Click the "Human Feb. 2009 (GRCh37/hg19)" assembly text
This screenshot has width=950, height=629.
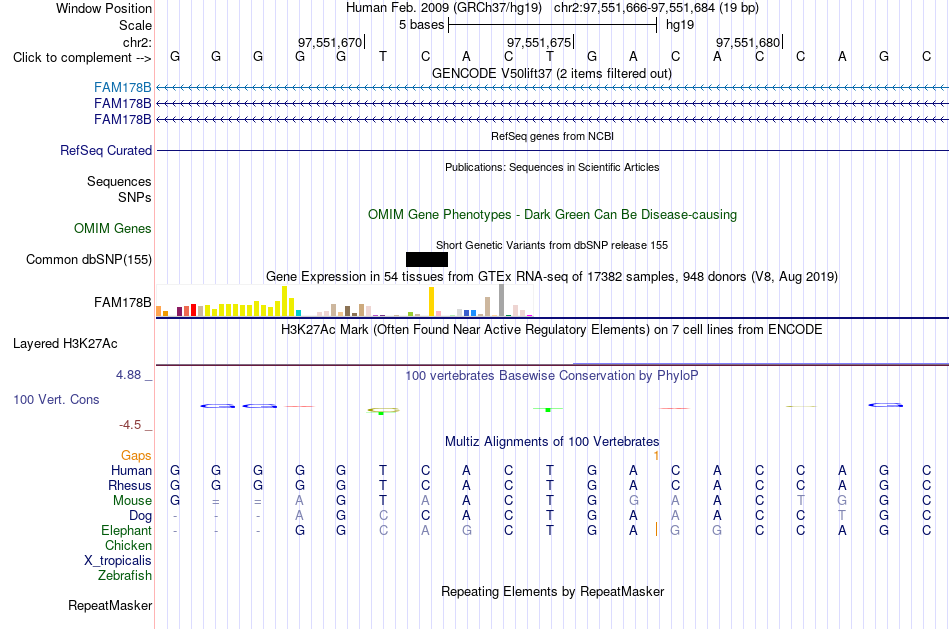(x=443, y=8)
